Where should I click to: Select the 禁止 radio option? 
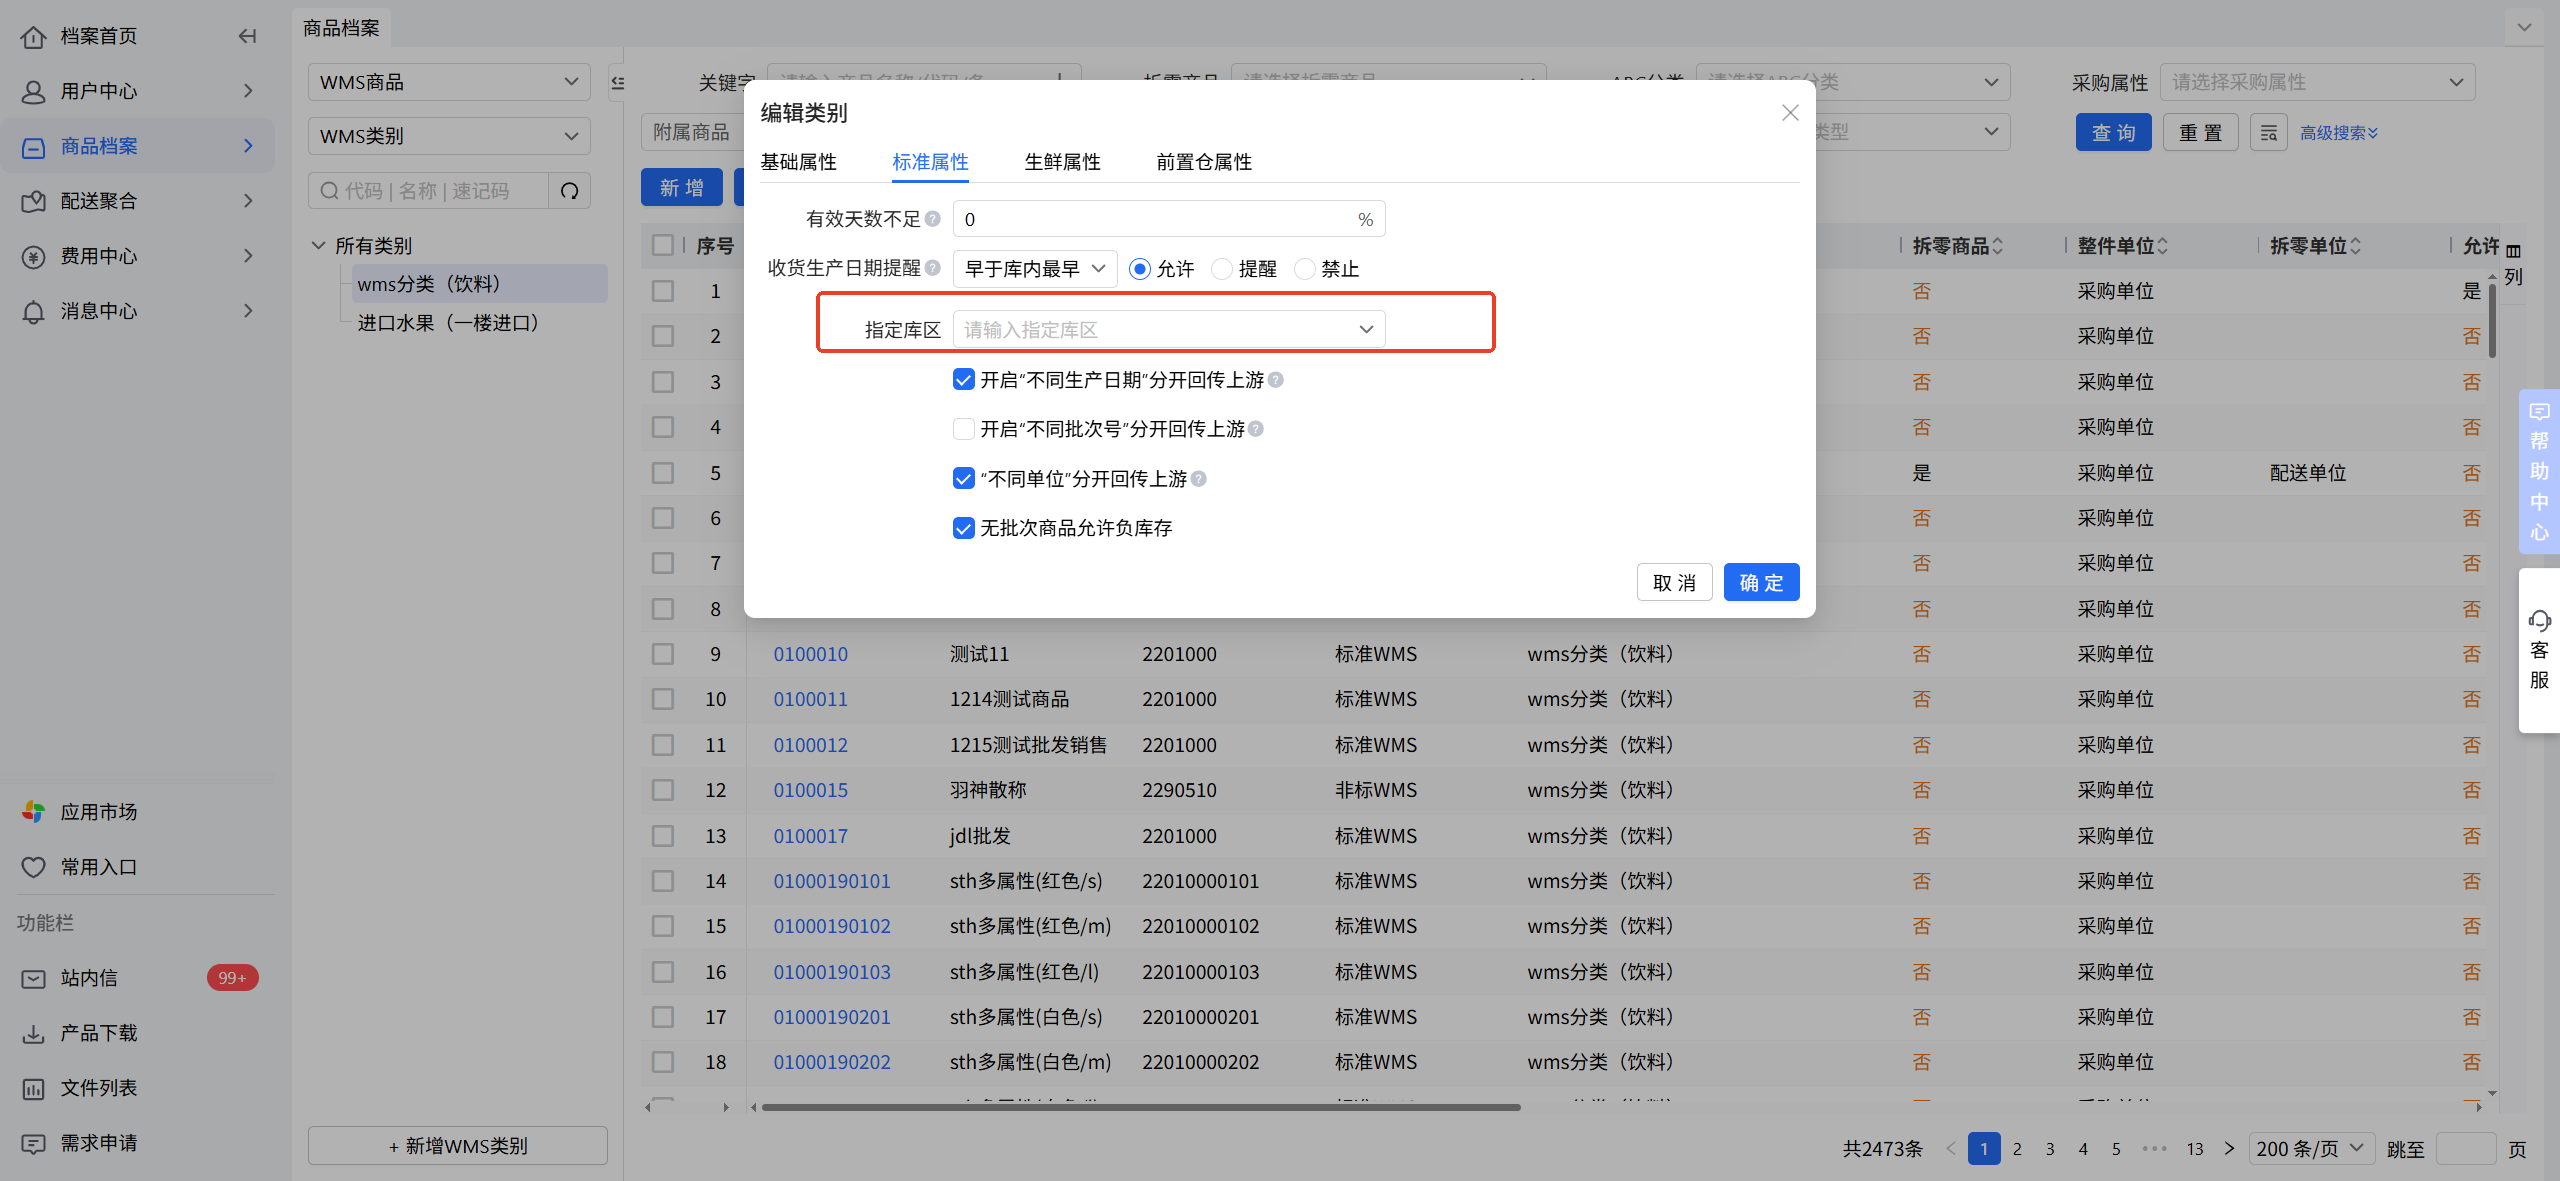[x=1304, y=269]
